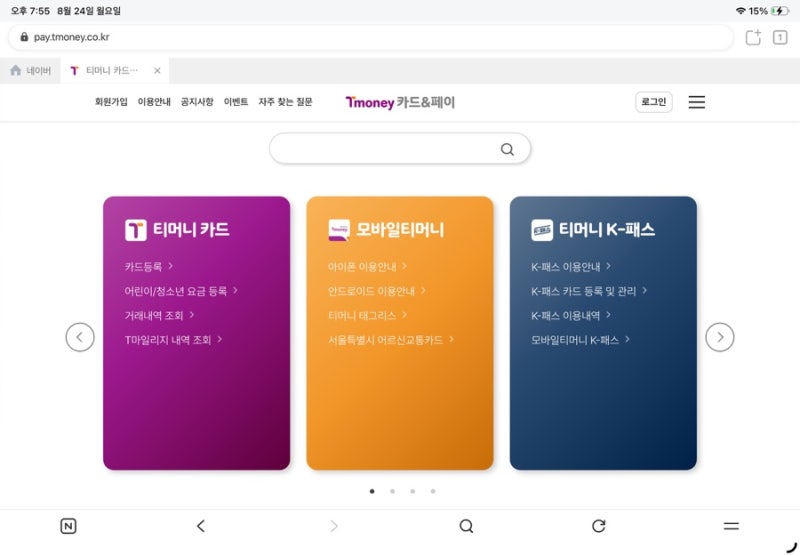This screenshot has width=800, height=556.
Task: Open 안드로이드 이용안내
Action: tap(377, 291)
